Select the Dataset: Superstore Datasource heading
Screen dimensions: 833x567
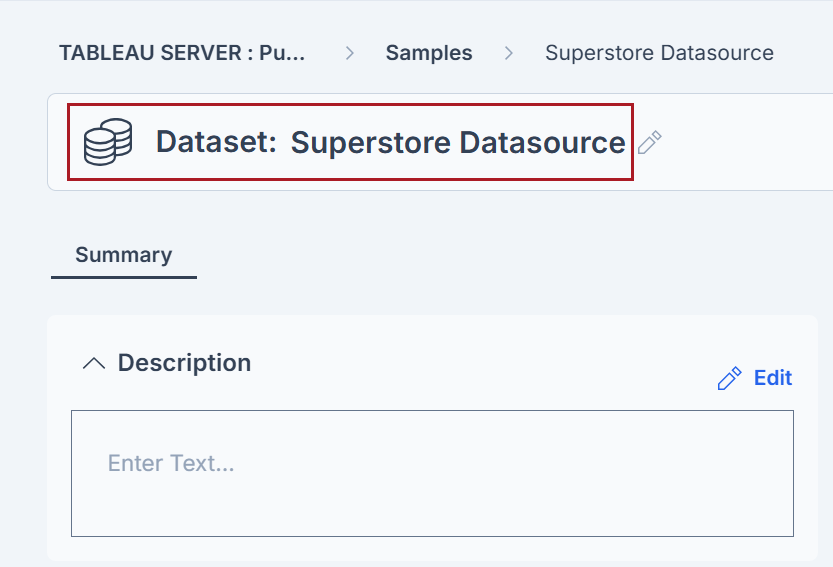coord(390,142)
